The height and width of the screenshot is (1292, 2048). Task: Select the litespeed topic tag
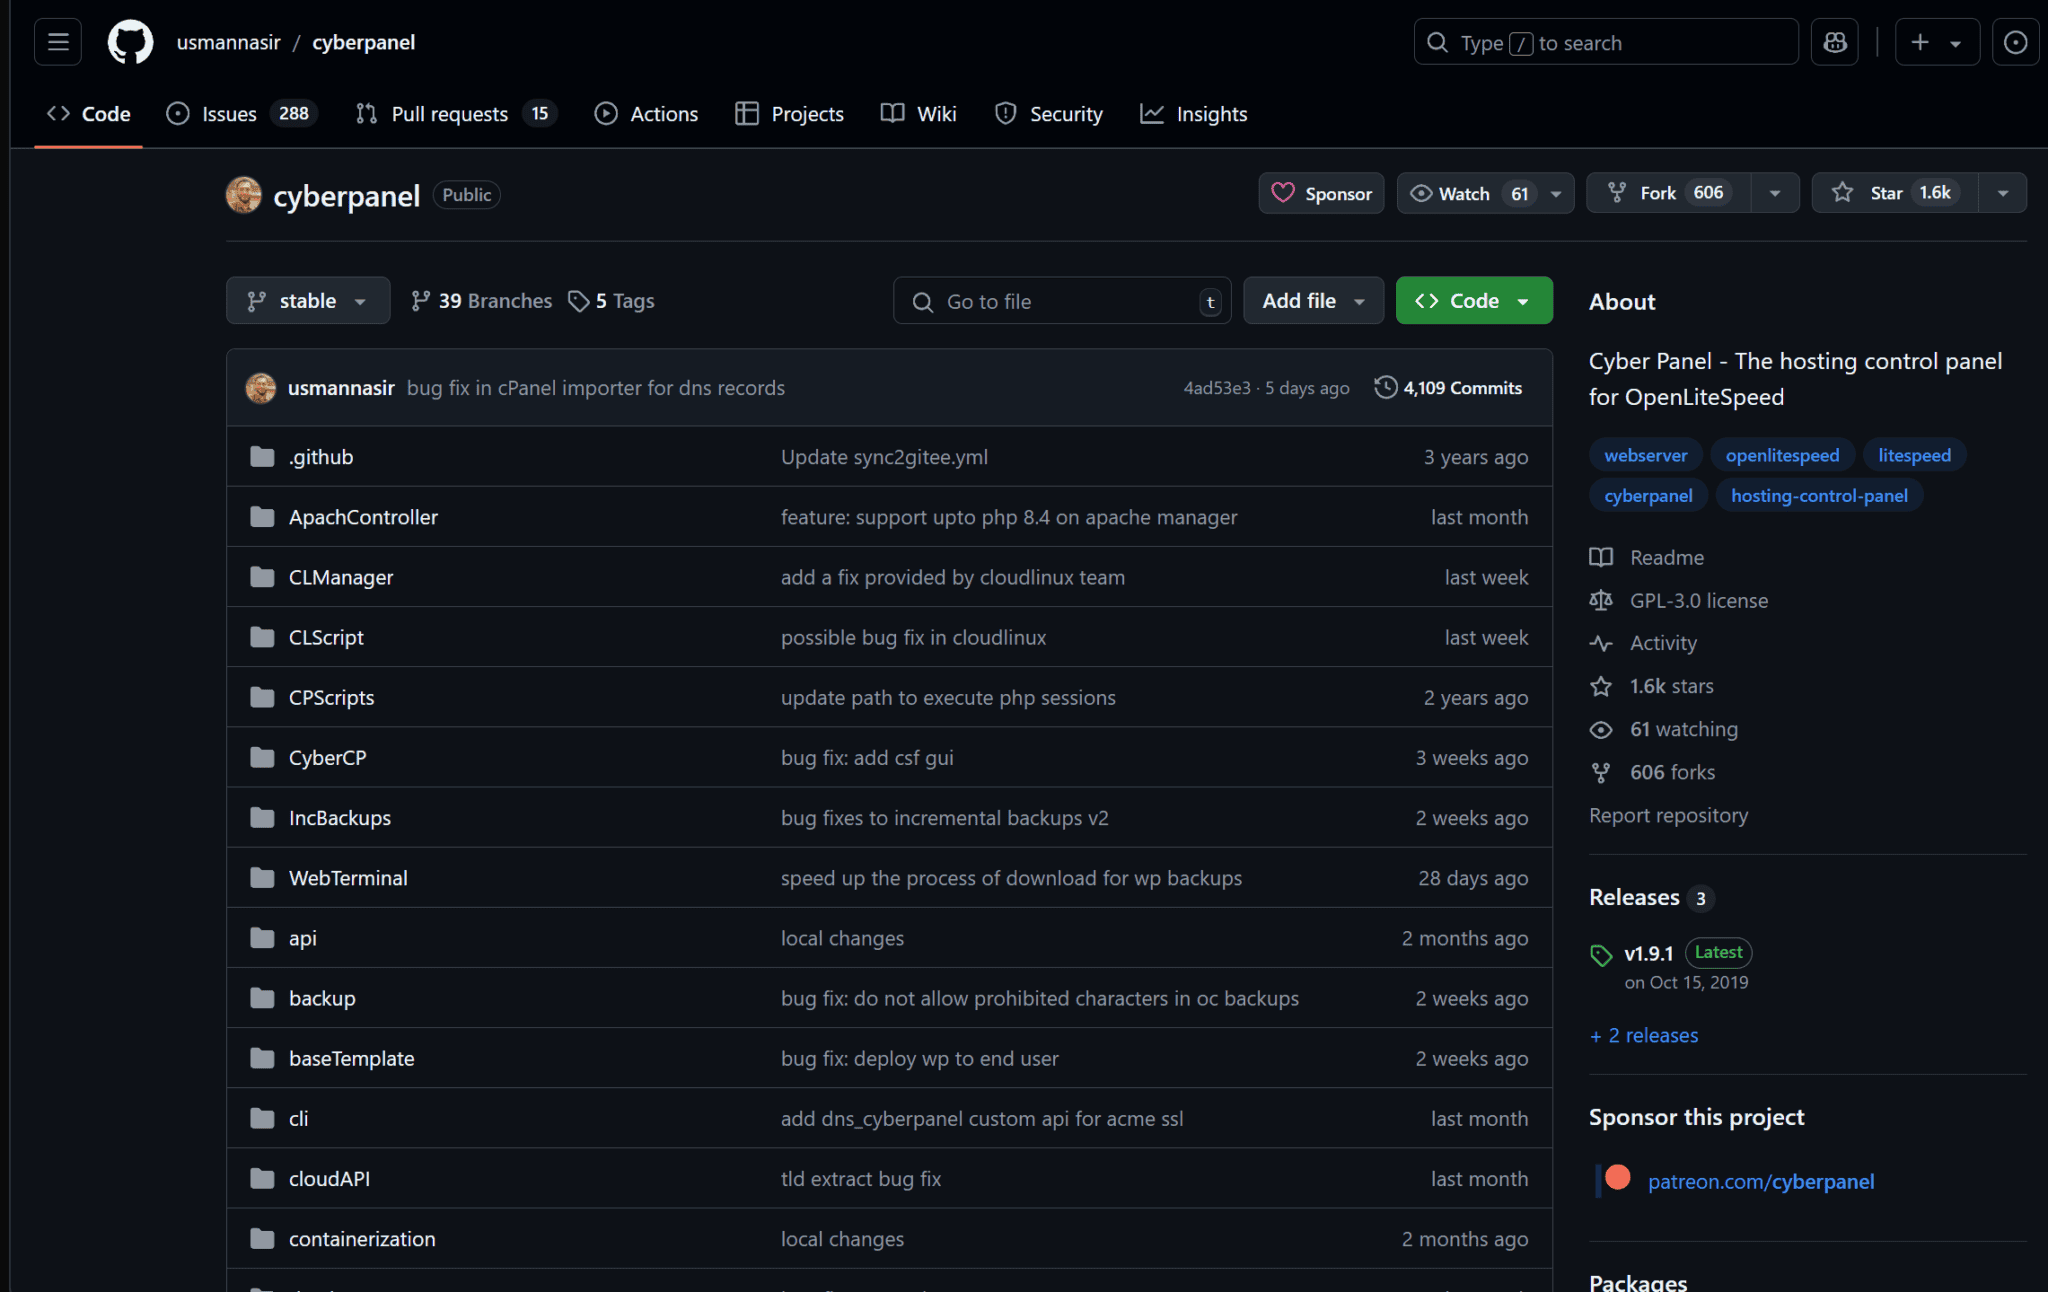click(x=1914, y=455)
